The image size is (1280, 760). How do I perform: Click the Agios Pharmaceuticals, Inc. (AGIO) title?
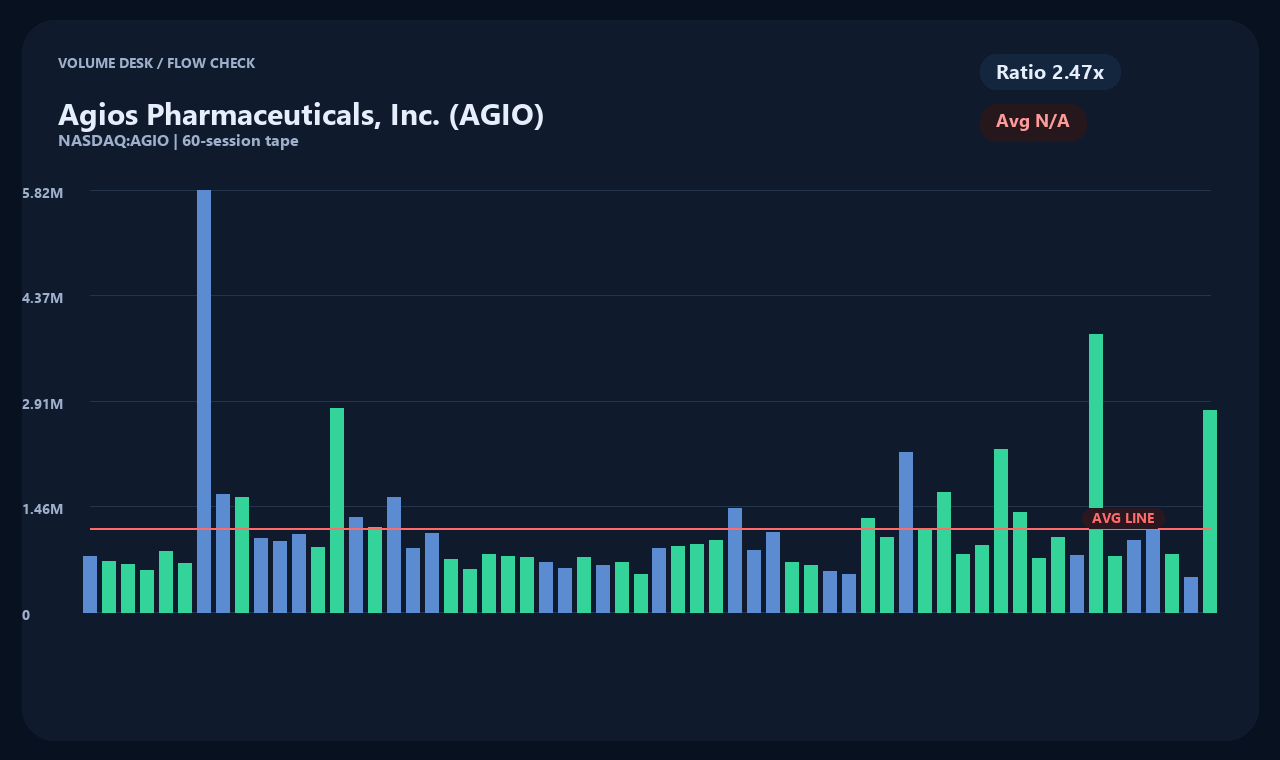pos(301,115)
